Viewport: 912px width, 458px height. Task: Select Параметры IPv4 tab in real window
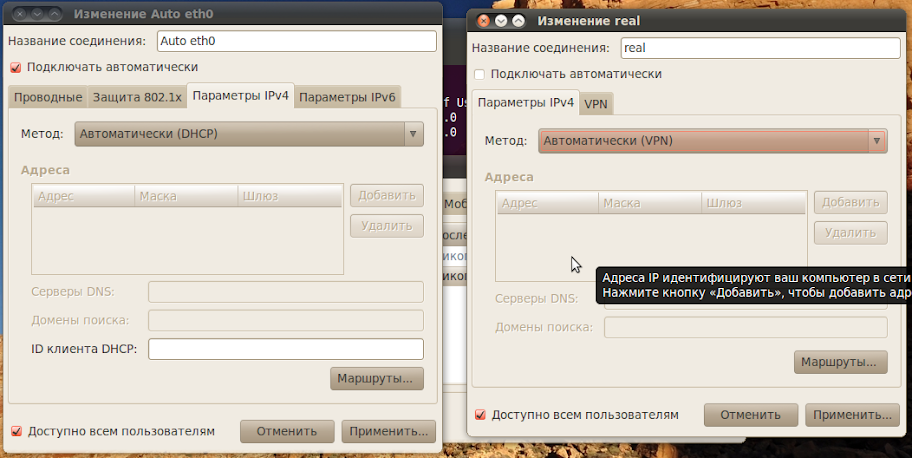click(525, 102)
